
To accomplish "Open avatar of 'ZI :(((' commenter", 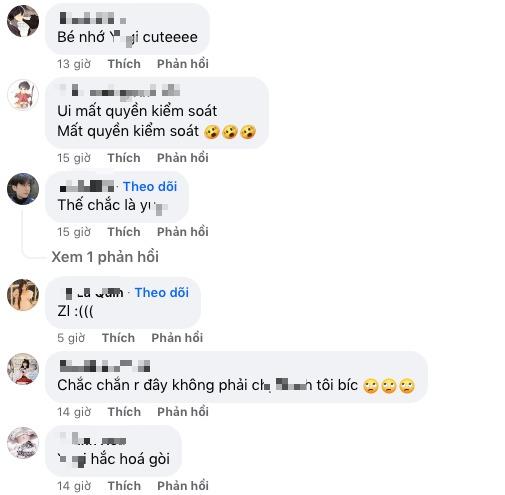I will [x=23, y=295].
